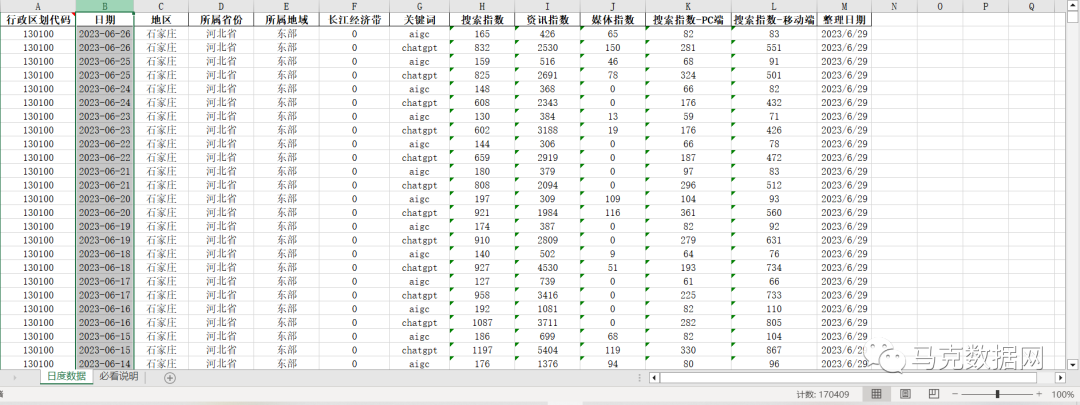1080x405 pixels.
Task: Switch to Page Layout view icon
Action: click(x=906, y=393)
